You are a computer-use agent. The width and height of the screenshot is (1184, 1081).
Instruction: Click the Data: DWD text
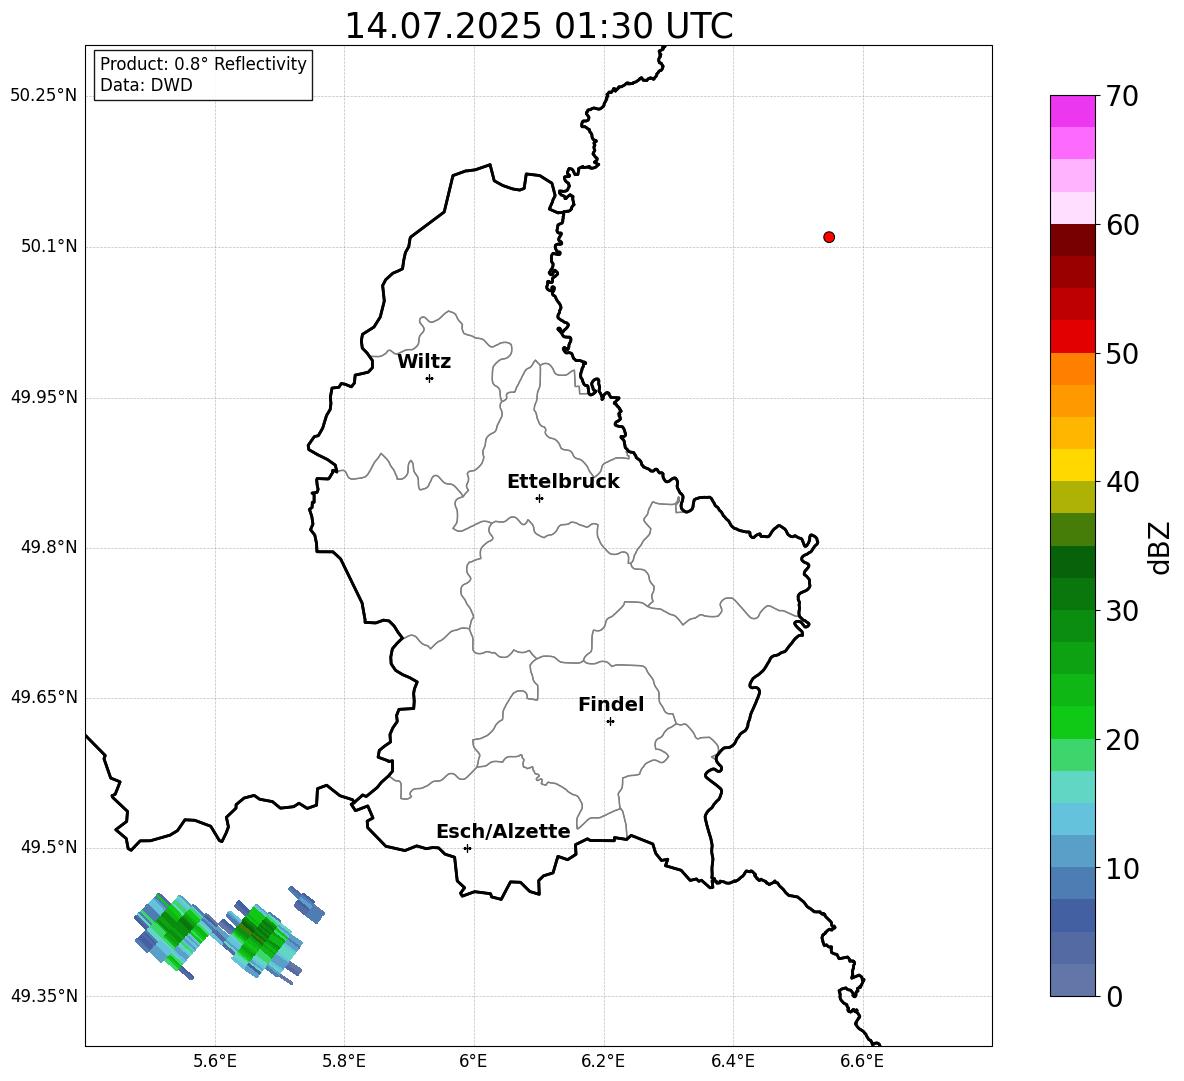[146, 85]
